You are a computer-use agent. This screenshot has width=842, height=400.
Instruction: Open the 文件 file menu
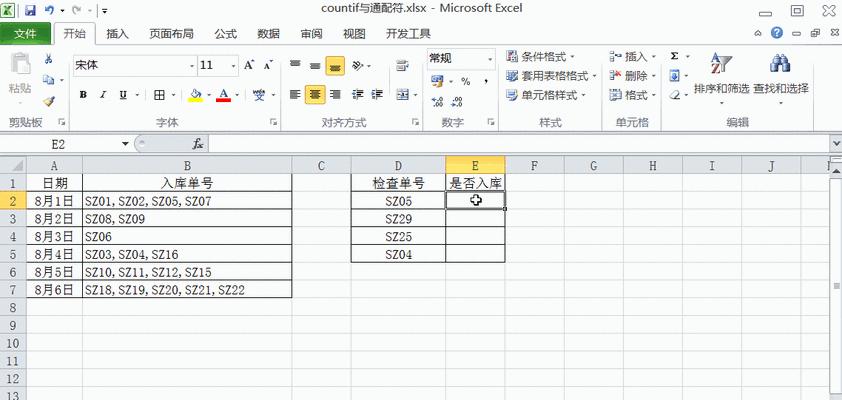coord(25,33)
